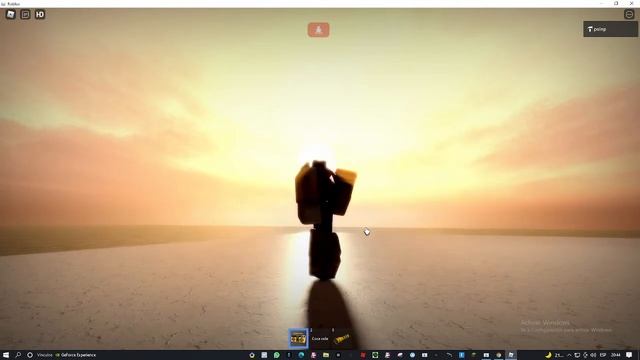Open the Windows Start menu

click(6, 355)
